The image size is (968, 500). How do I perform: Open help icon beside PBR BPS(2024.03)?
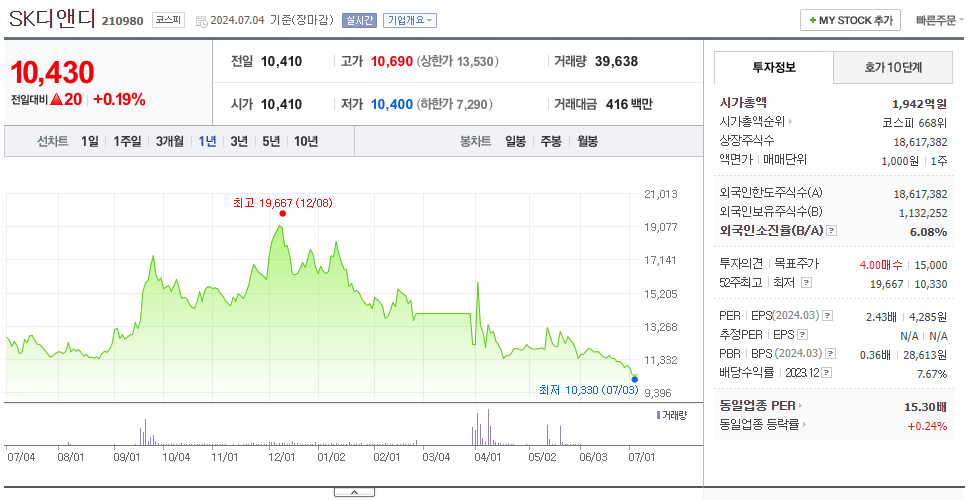(831, 354)
